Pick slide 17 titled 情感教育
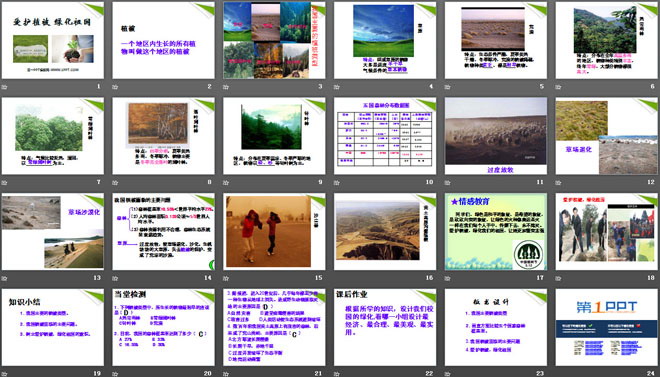The width and height of the screenshot is (660, 377). pos(496,231)
